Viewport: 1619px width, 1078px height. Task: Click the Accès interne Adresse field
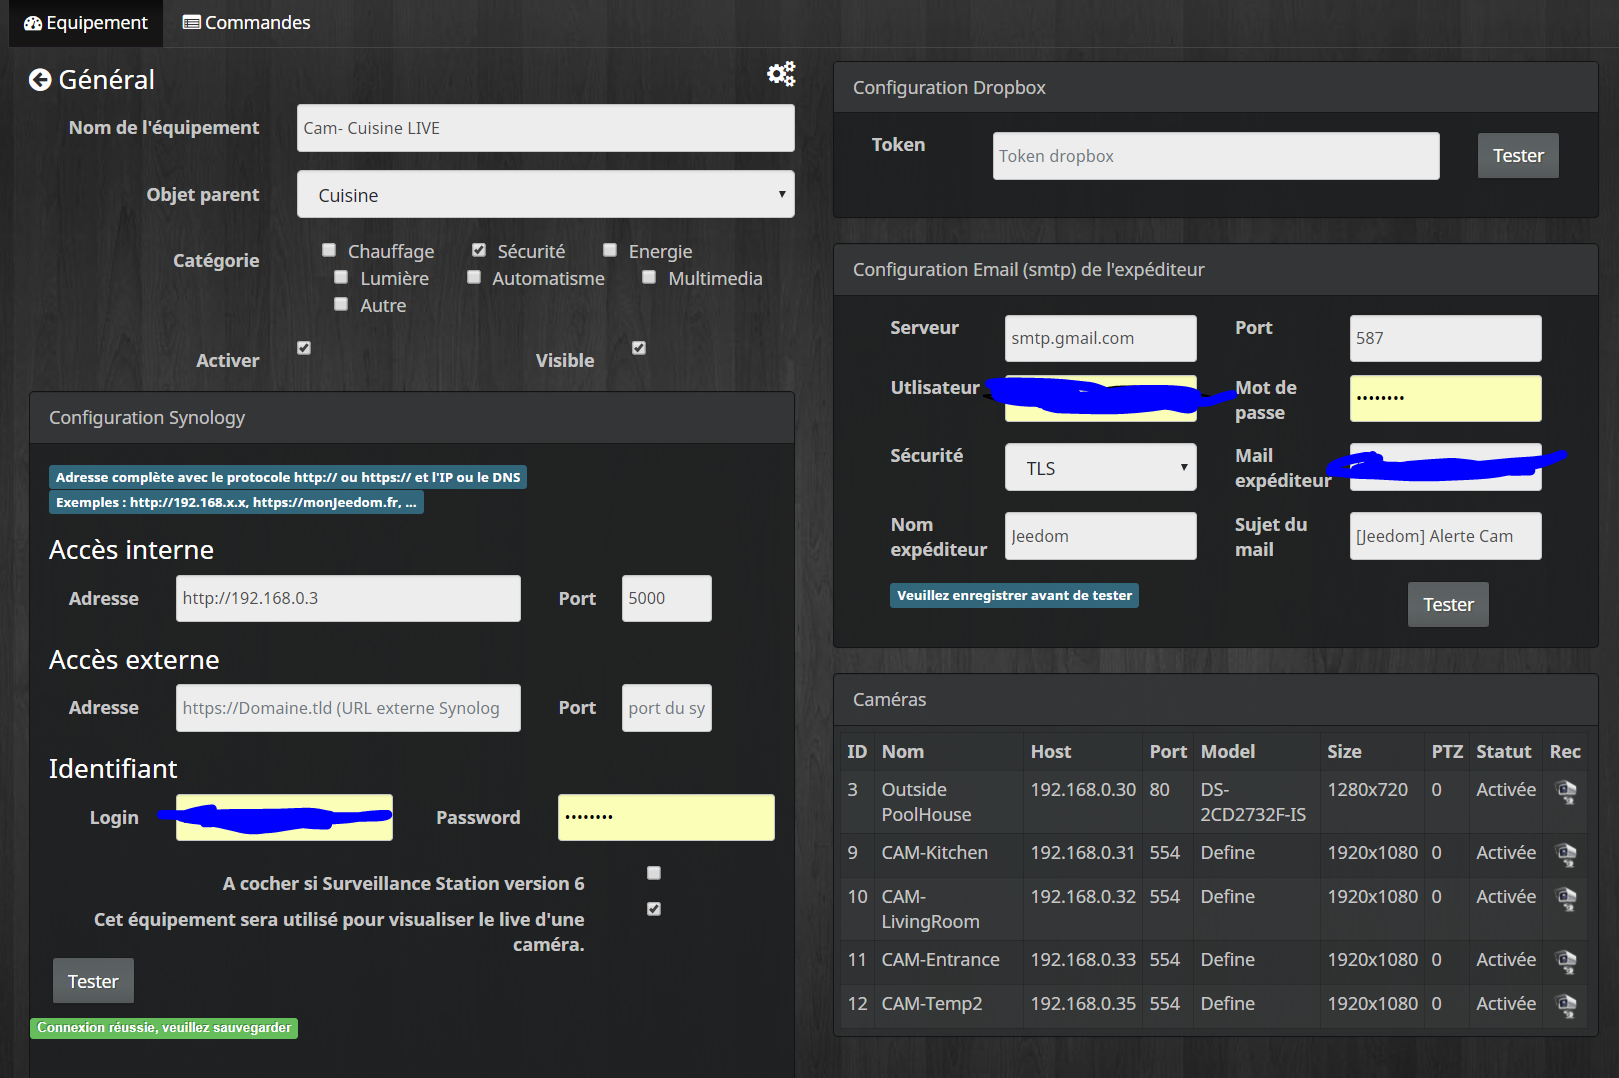(x=348, y=598)
